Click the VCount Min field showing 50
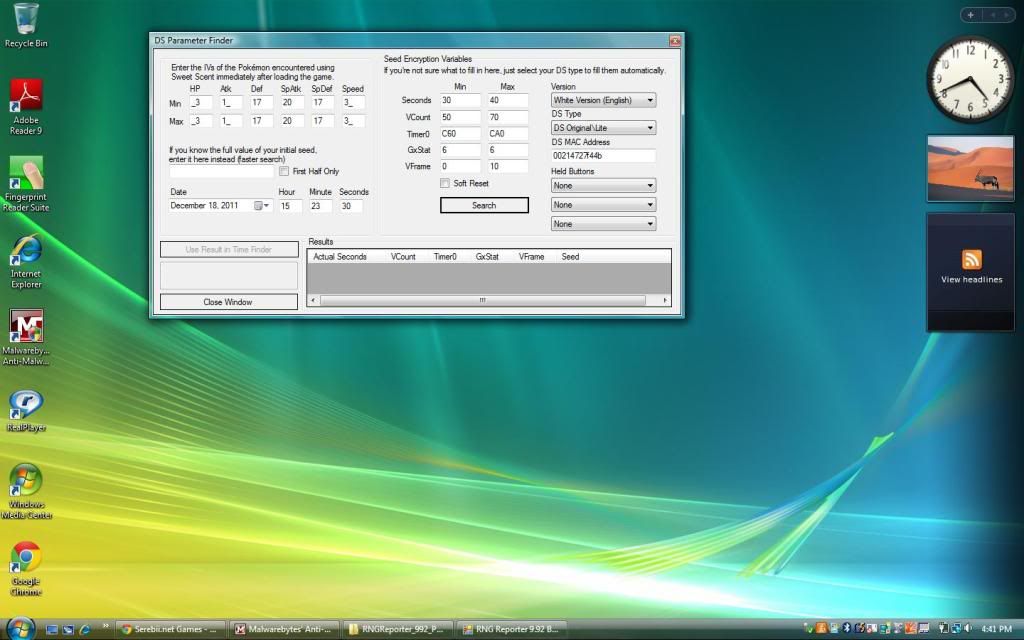Screen dimensions: 1024x640 [x=460, y=117]
